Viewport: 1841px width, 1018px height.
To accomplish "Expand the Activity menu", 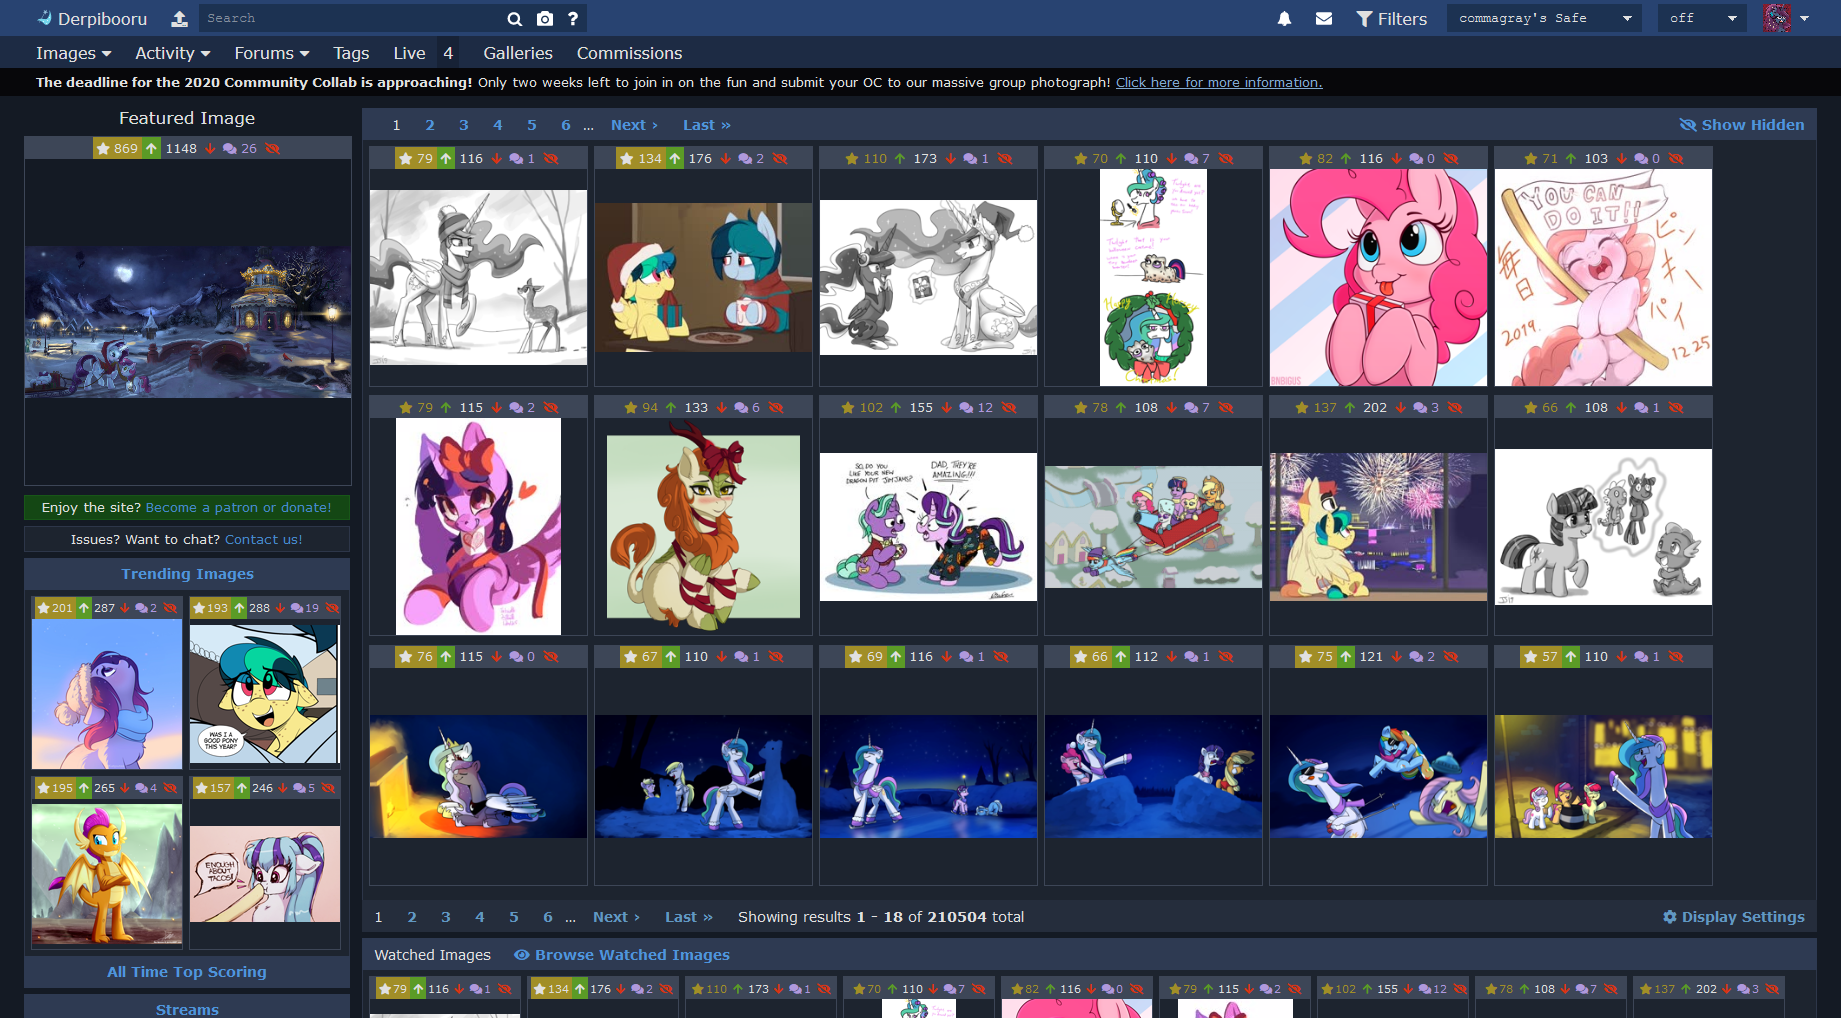I will 172,53.
